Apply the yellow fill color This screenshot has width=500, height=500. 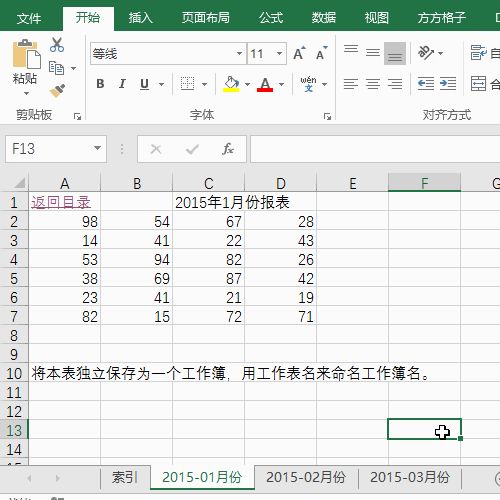[231, 84]
